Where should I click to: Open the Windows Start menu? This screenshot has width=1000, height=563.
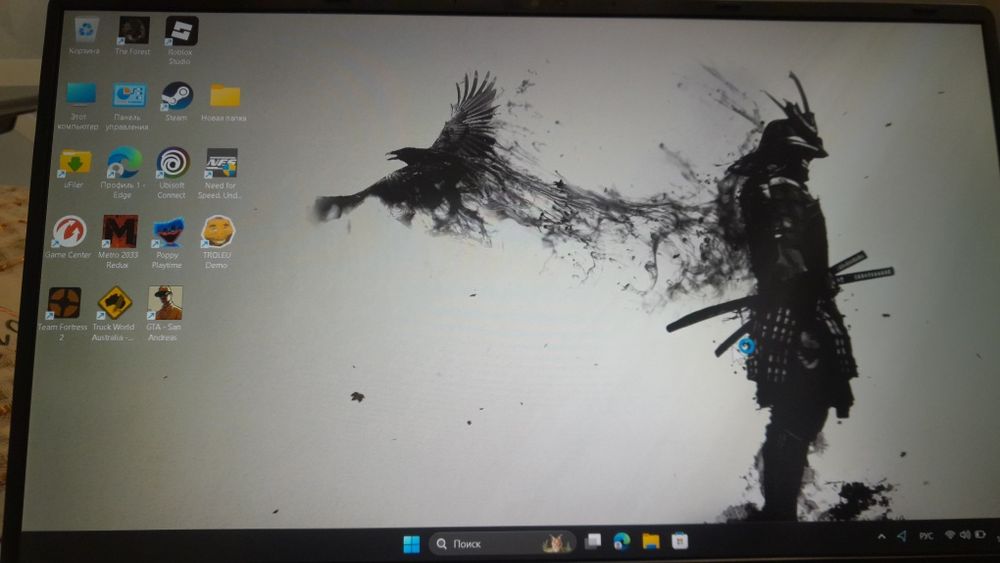point(412,544)
